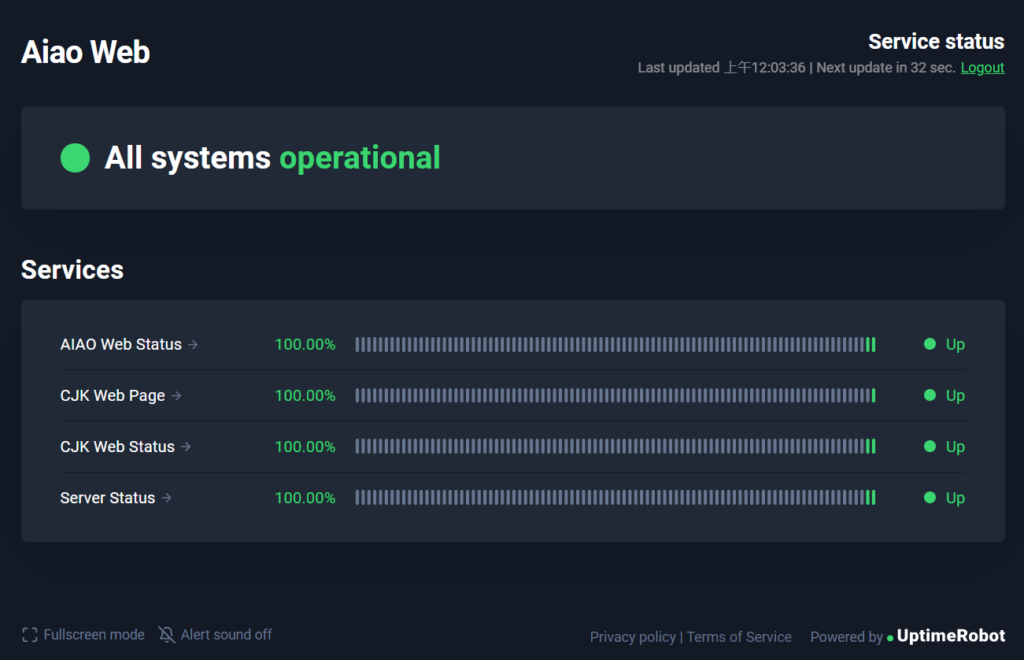Log out via the Logout link

click(982, 68)
